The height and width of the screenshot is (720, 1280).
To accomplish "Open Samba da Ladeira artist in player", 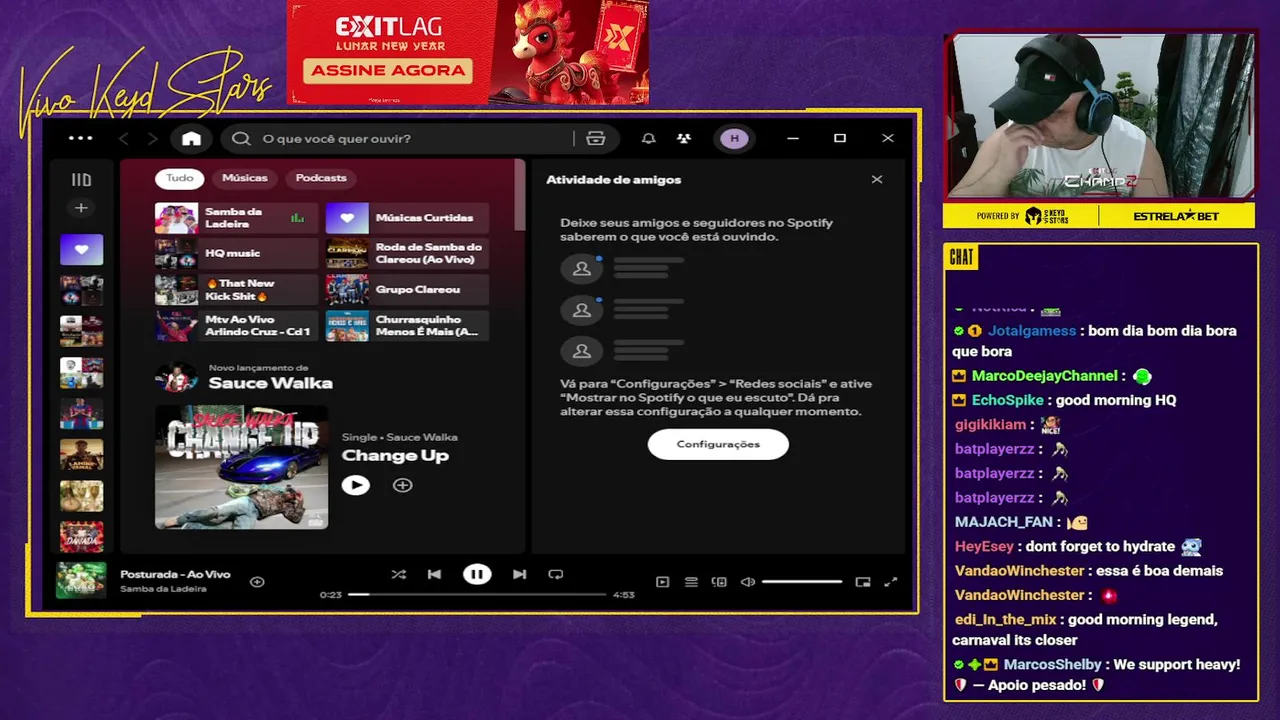I will coord(163,589).
